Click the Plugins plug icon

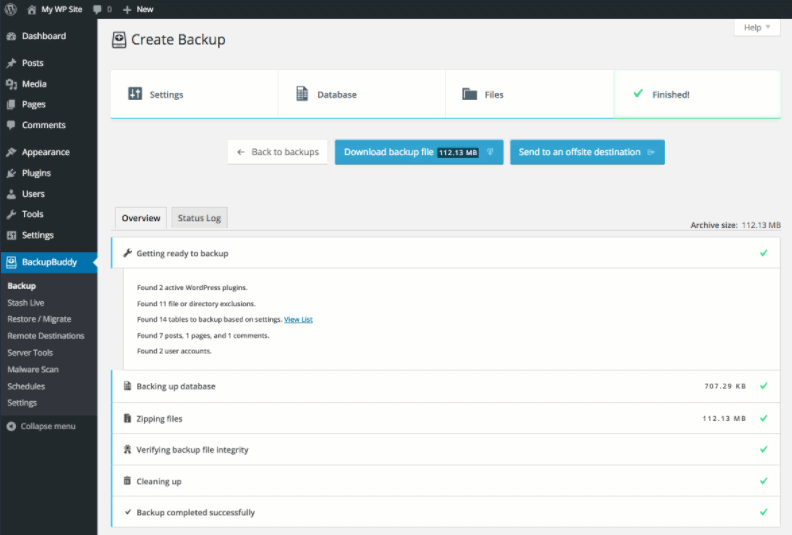coord(11,173)
